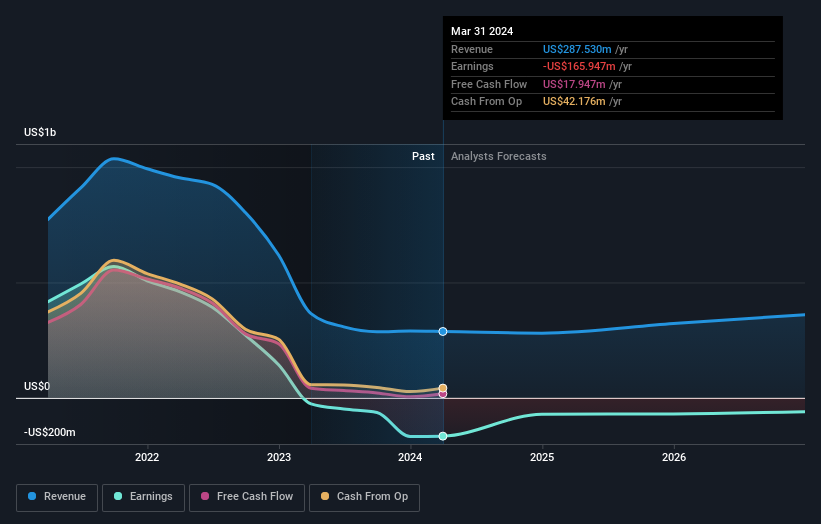The width and height of the screenshot is (821, 524).
Task: Select the Earnings data point marker at Mar 2024
Action: pyautogui.click(x=443, y=436)
